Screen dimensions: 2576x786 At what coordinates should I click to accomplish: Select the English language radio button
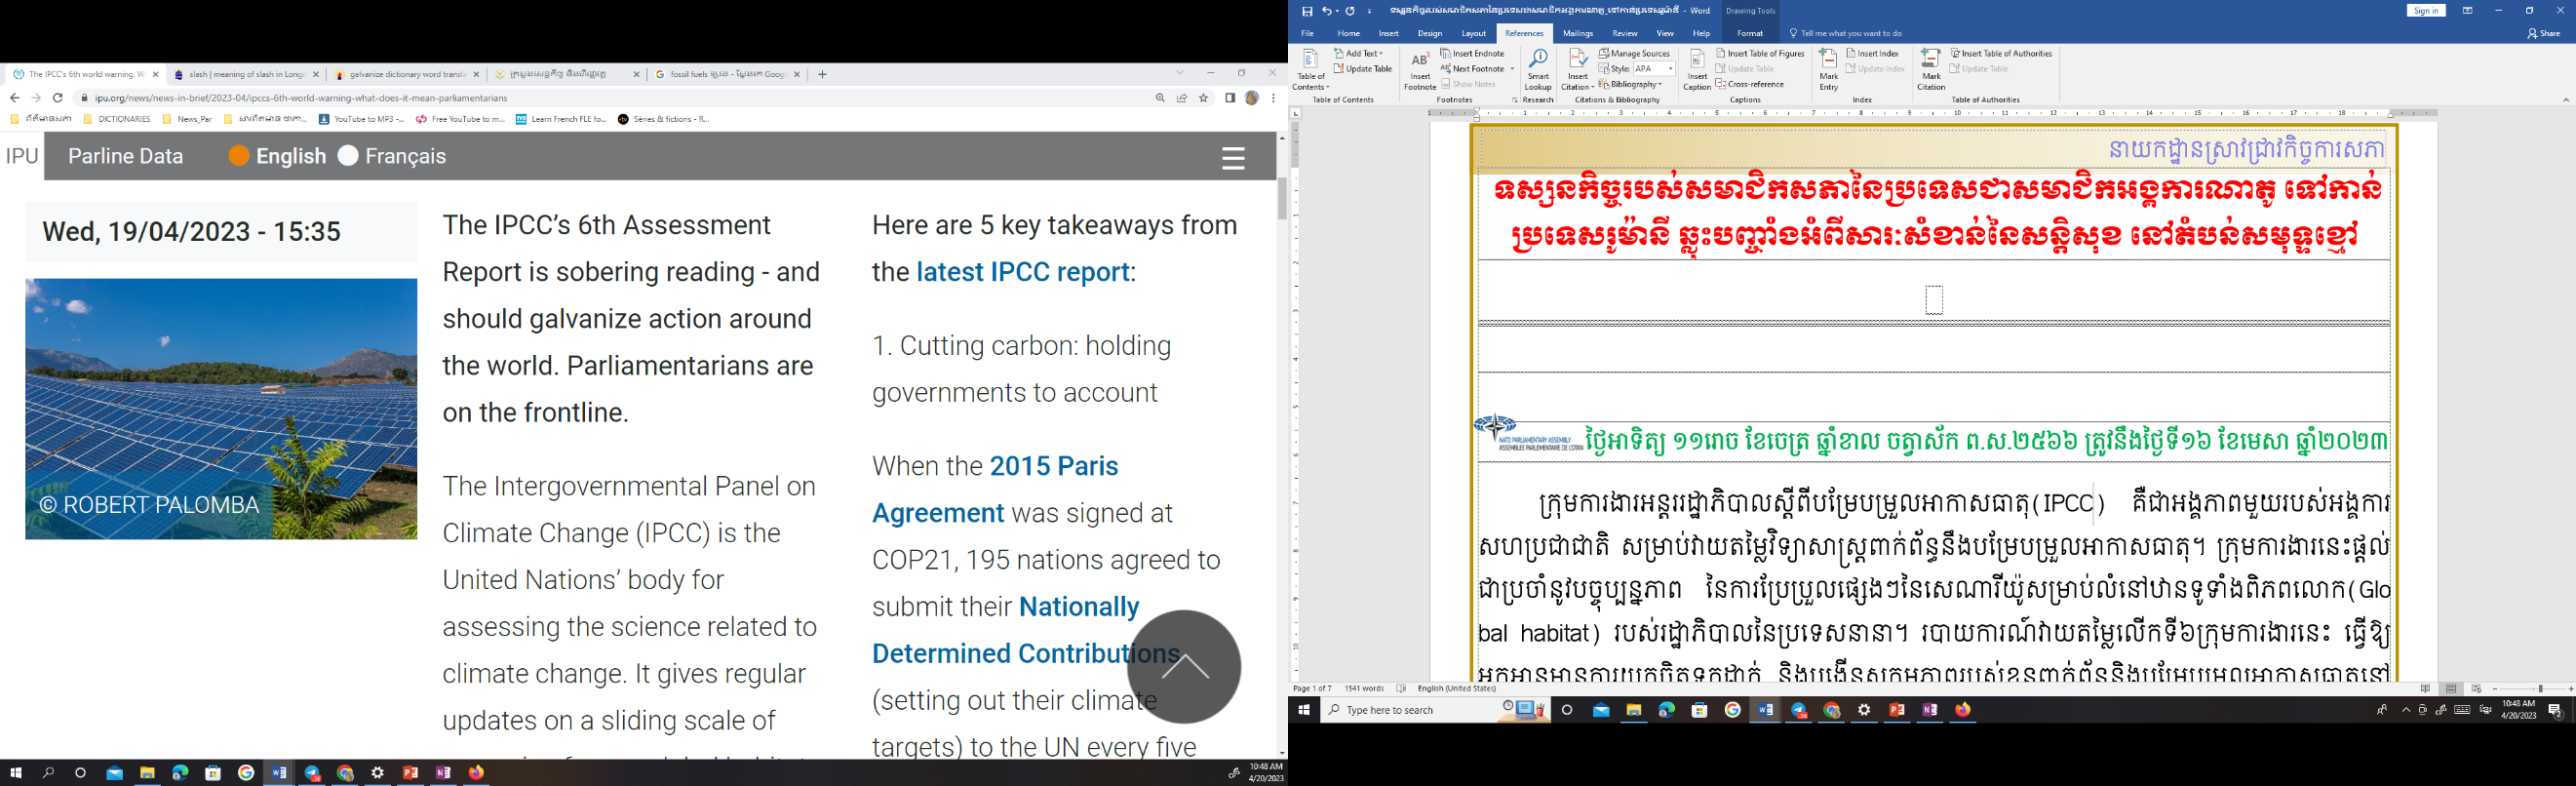239,156
